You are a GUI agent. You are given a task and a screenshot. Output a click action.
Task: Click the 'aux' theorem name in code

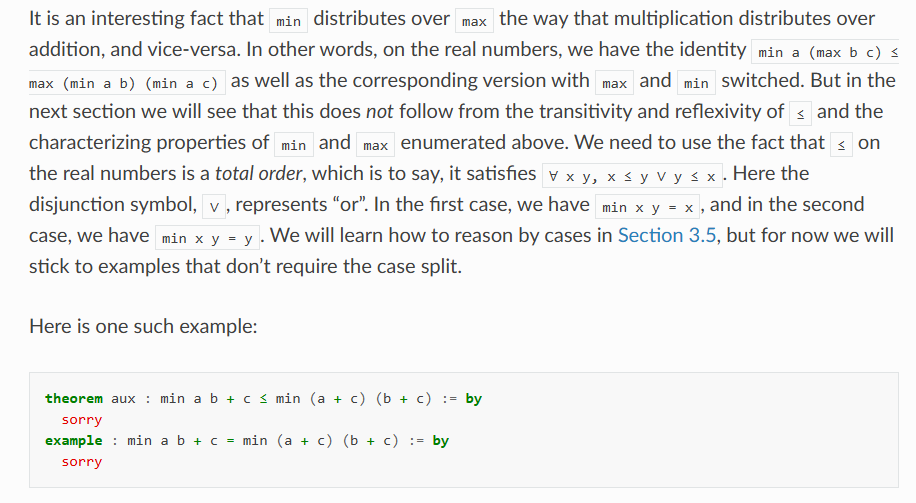(123, 398)
